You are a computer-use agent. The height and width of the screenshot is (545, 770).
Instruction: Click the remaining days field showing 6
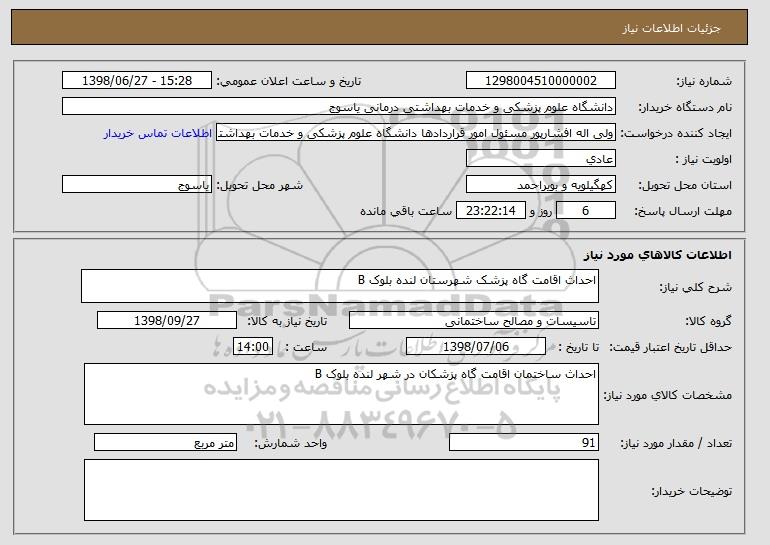point(585,211)
